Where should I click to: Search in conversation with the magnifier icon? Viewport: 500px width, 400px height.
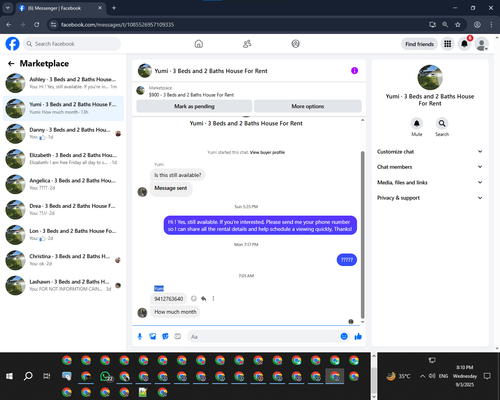[x=442, y=123]
